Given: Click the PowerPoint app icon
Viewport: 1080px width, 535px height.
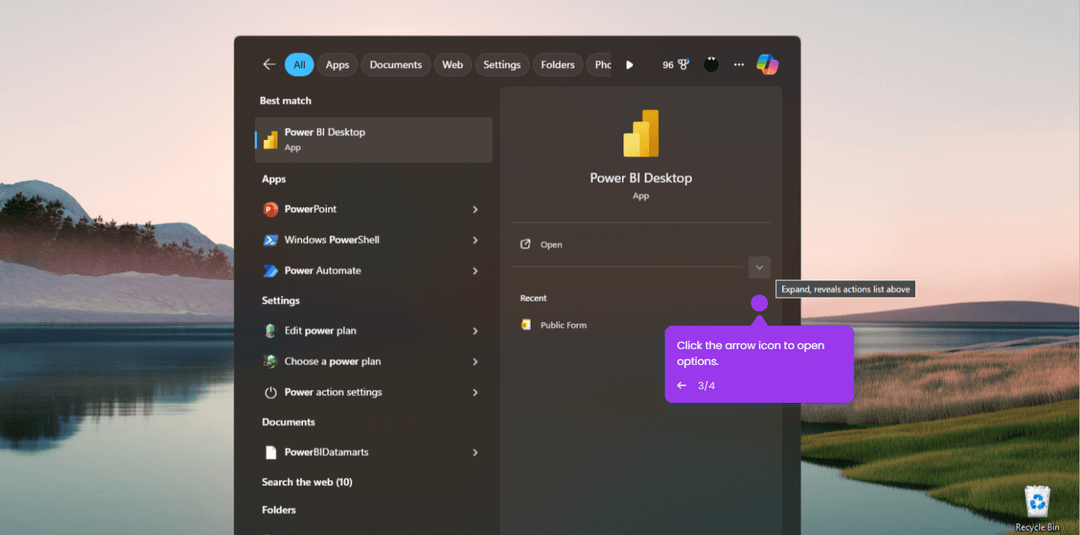Looking at the screenshot, I should (x=271, y=209).
